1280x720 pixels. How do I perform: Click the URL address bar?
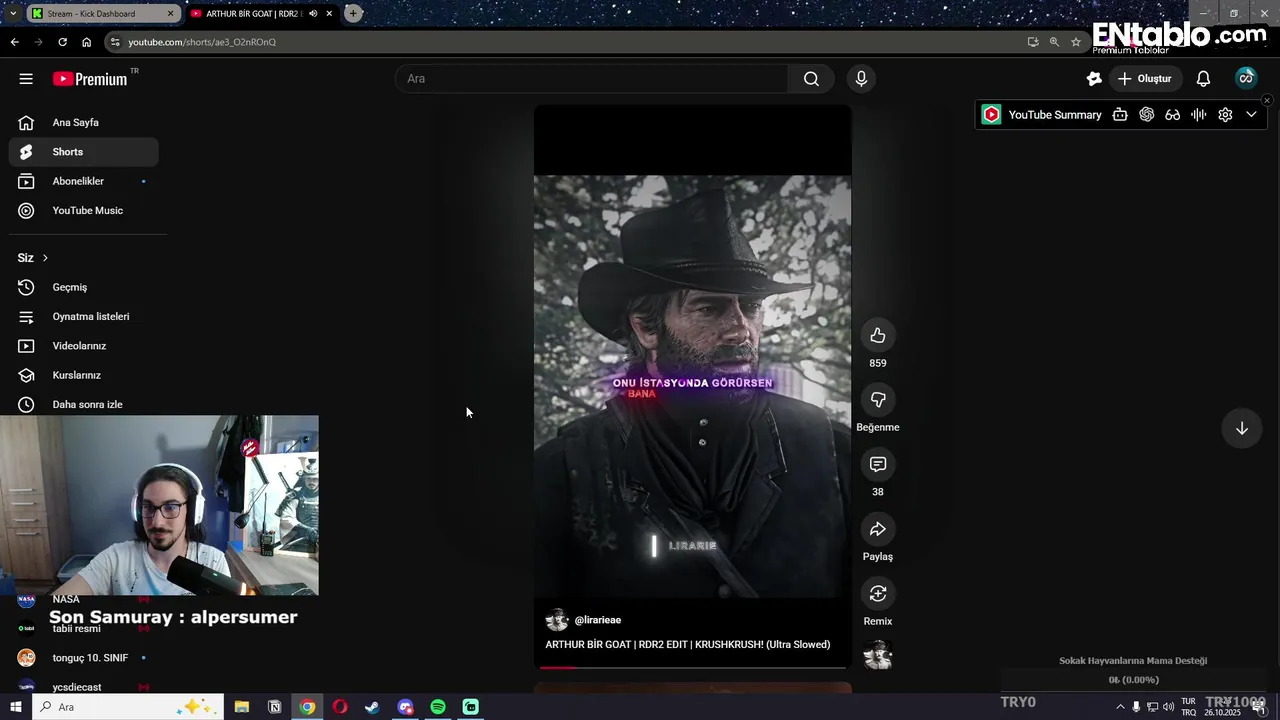(570, 42)
